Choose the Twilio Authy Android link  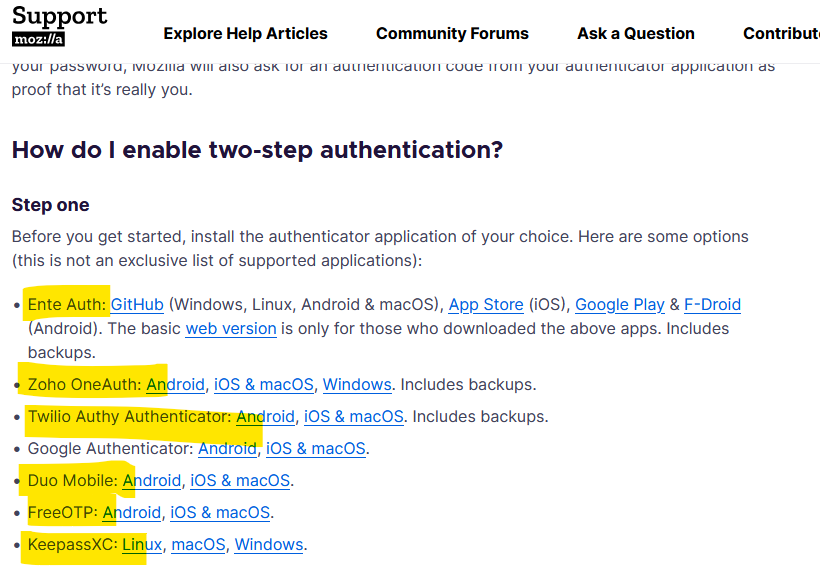point(266,416)
